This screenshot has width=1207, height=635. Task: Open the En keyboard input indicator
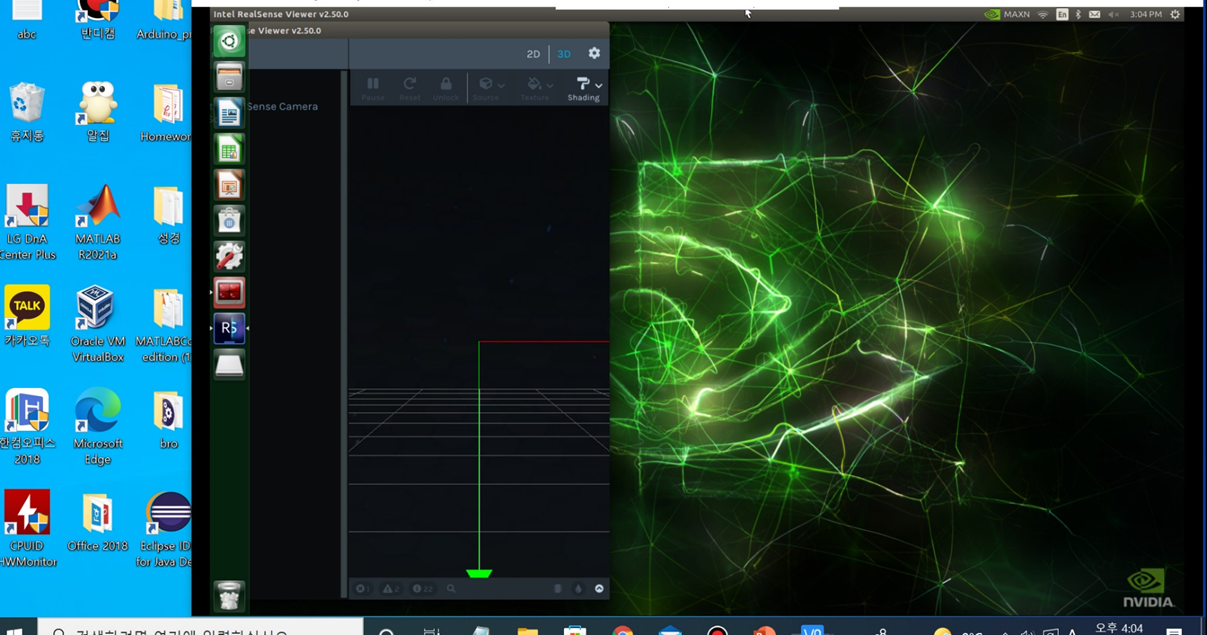[x=1061, y=14]
